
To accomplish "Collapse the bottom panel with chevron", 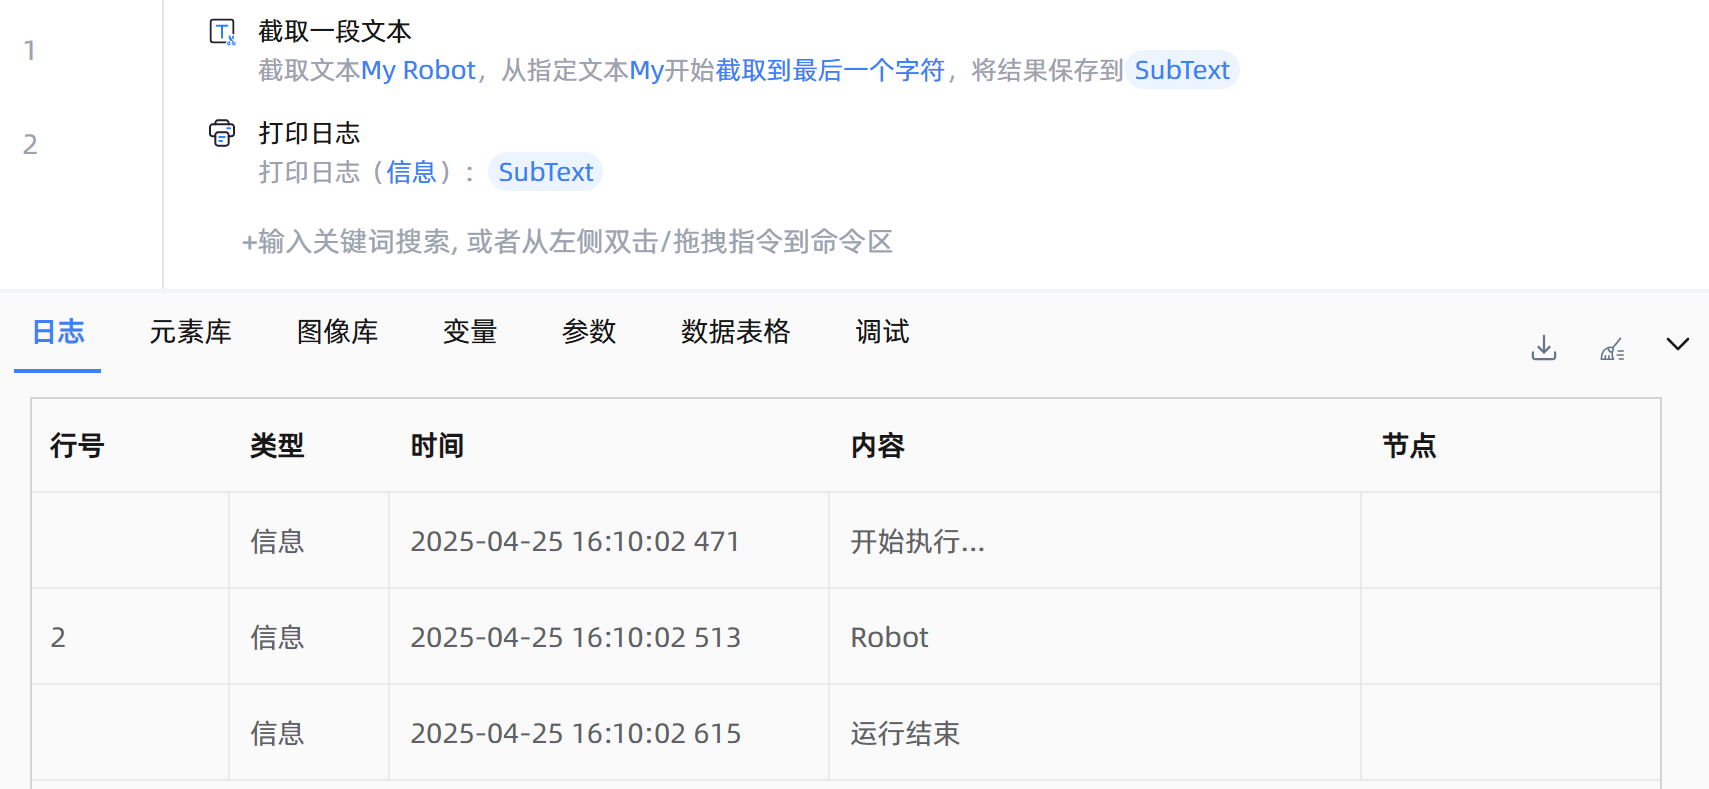I will [x=1677, y=344].
